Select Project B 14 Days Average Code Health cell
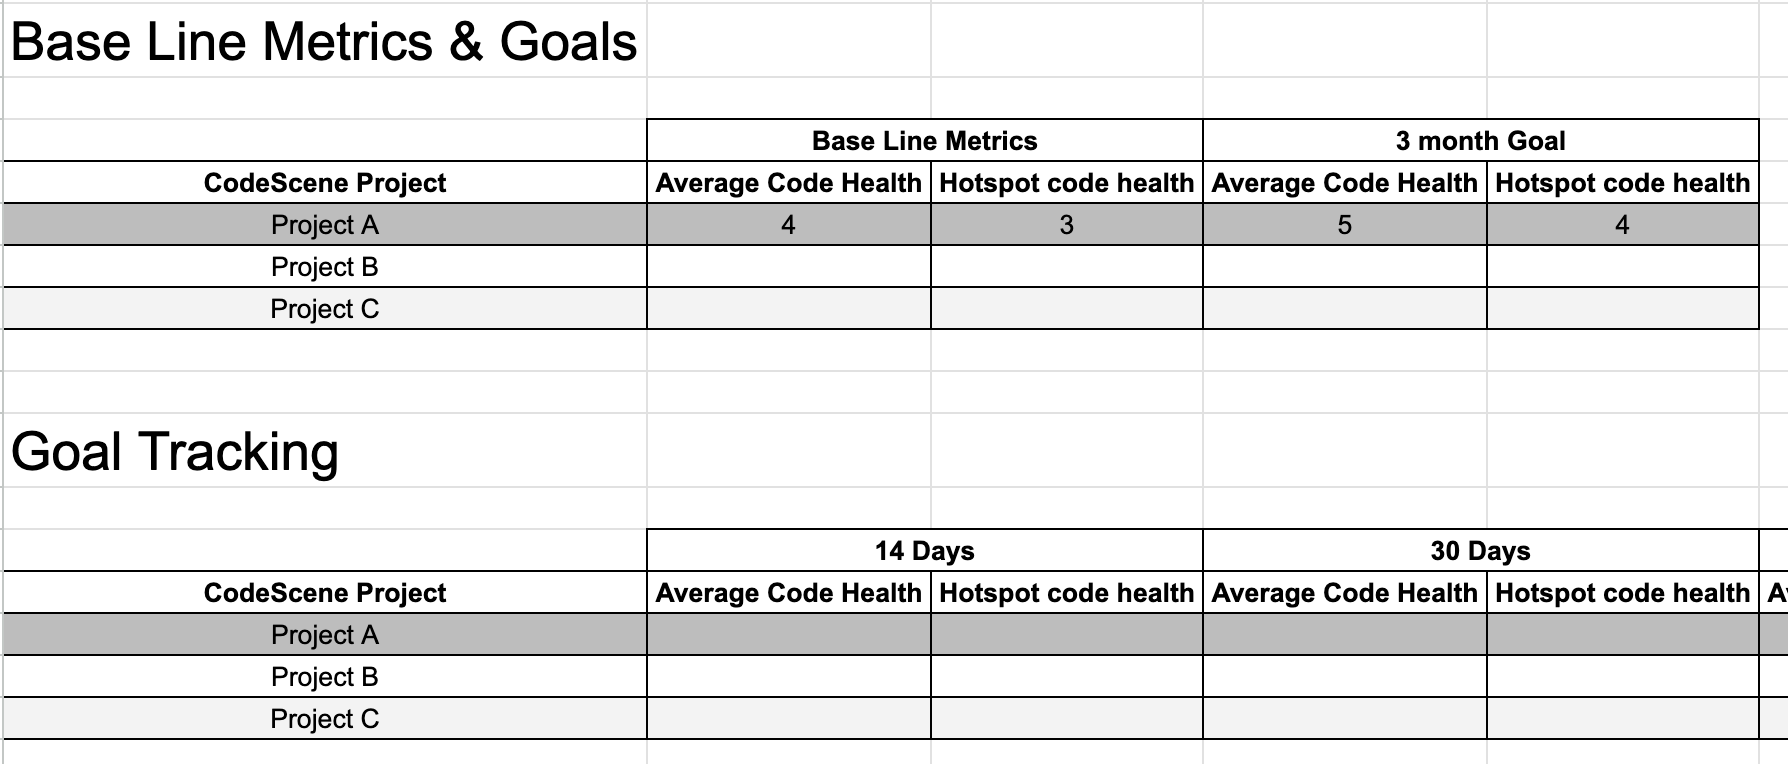The image size is (1788, 764). (788, 677)
